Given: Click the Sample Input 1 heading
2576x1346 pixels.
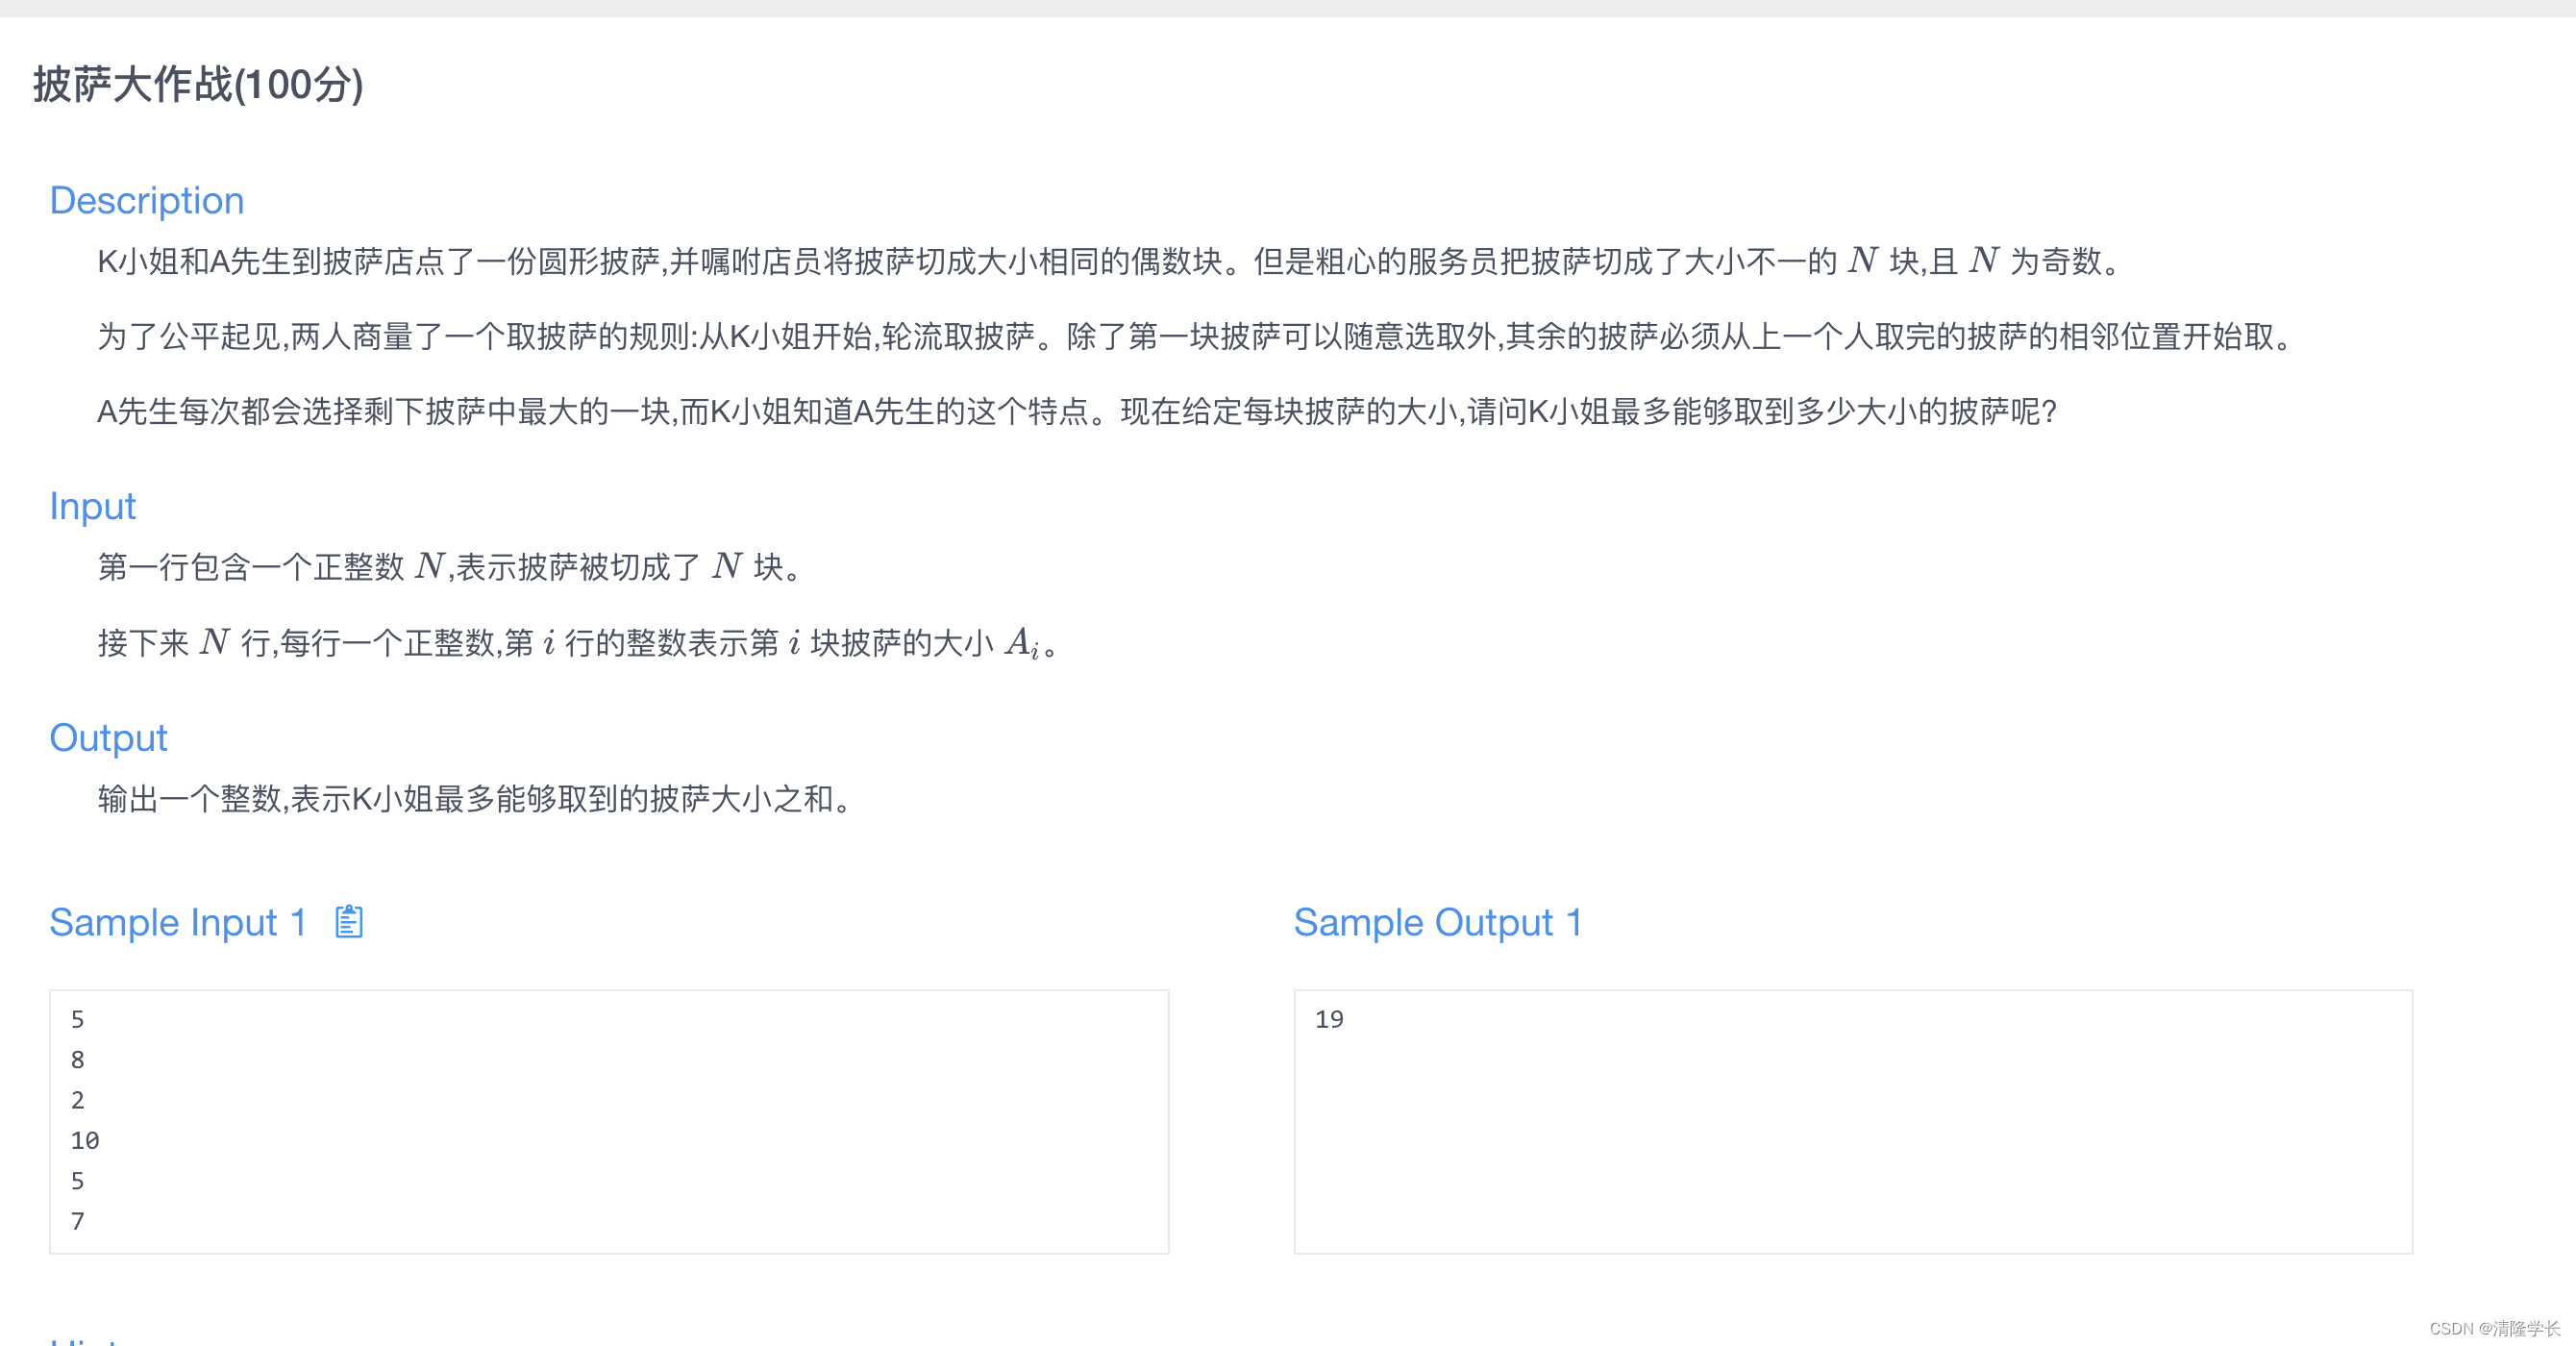Looking at the screenshot, I should point(178,921).
